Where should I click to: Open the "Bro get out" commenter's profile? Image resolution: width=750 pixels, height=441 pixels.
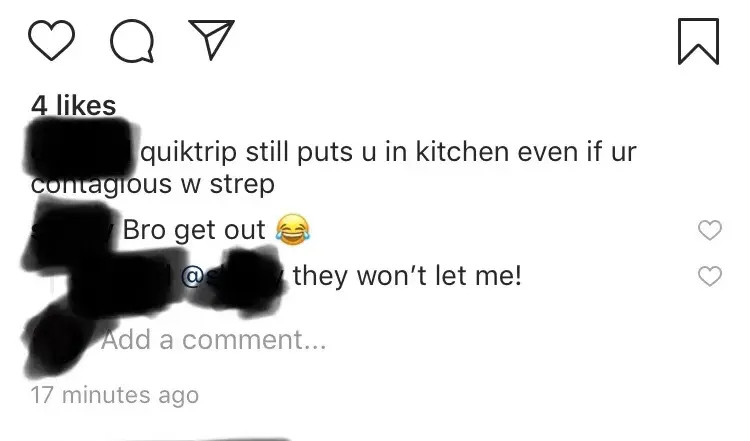[73, 231]
